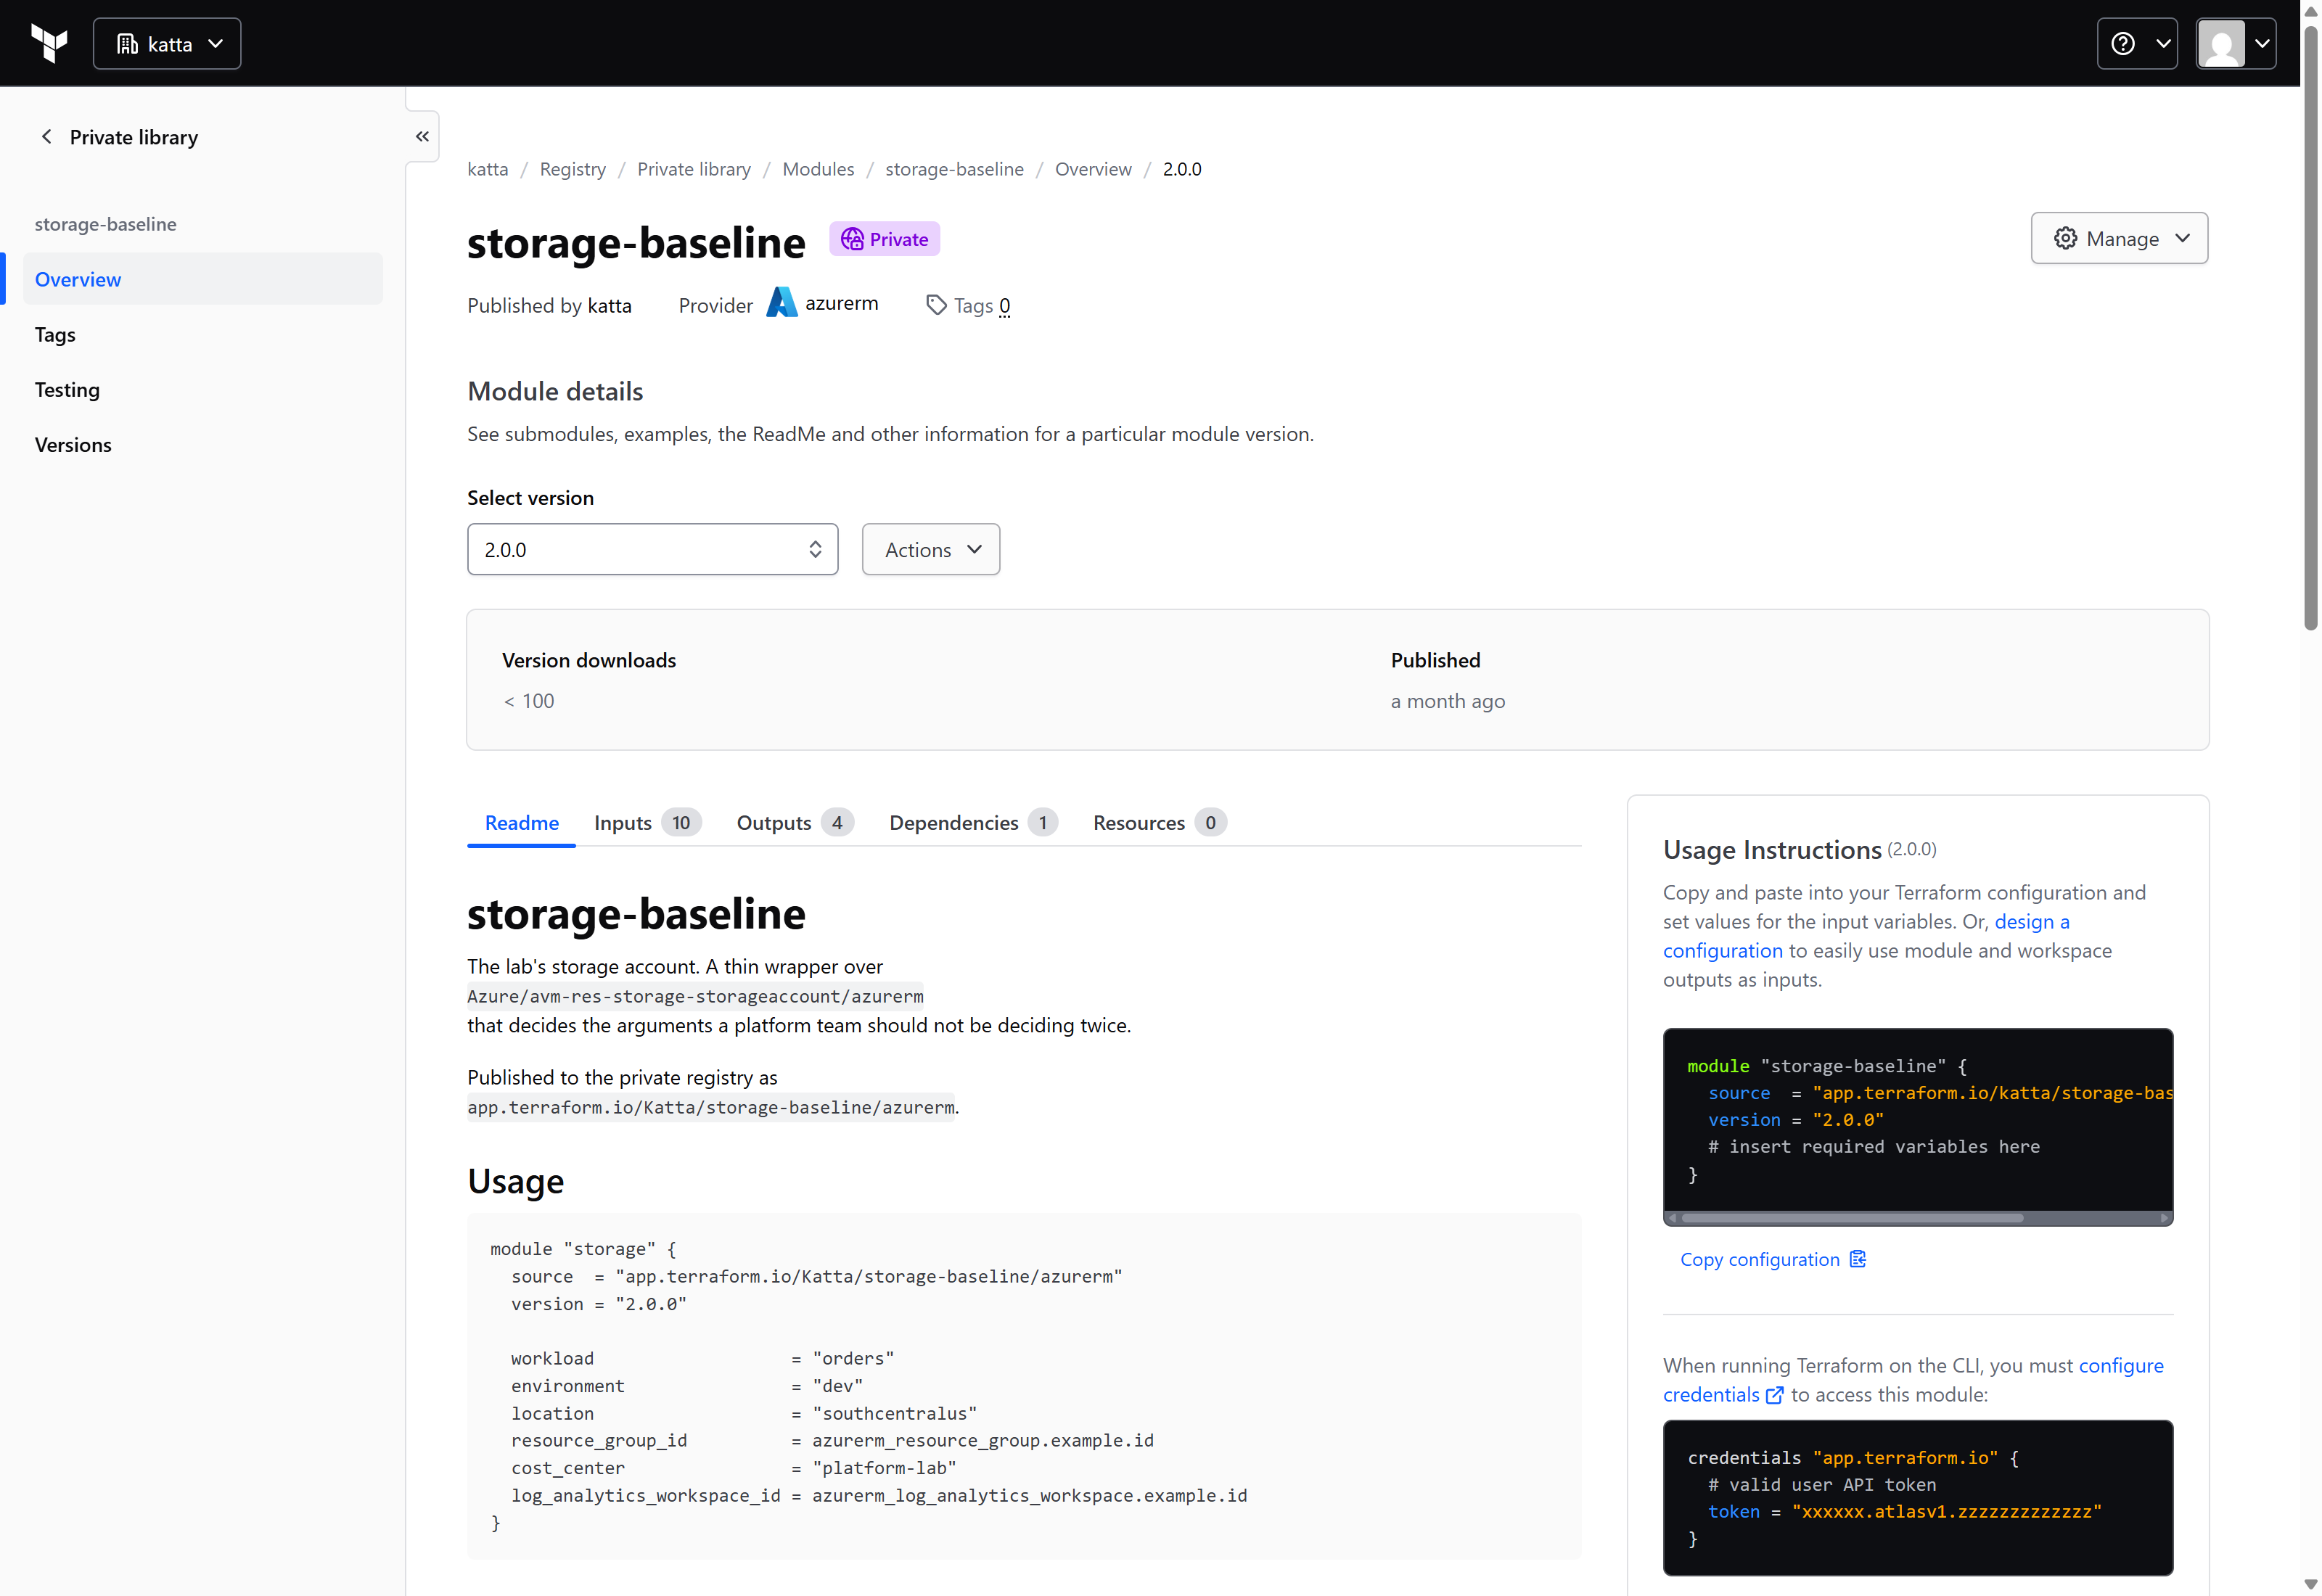Click the 'a month ago' published value
The height and width of the screenshot is (1596, 2322).
pos(1447,701)
